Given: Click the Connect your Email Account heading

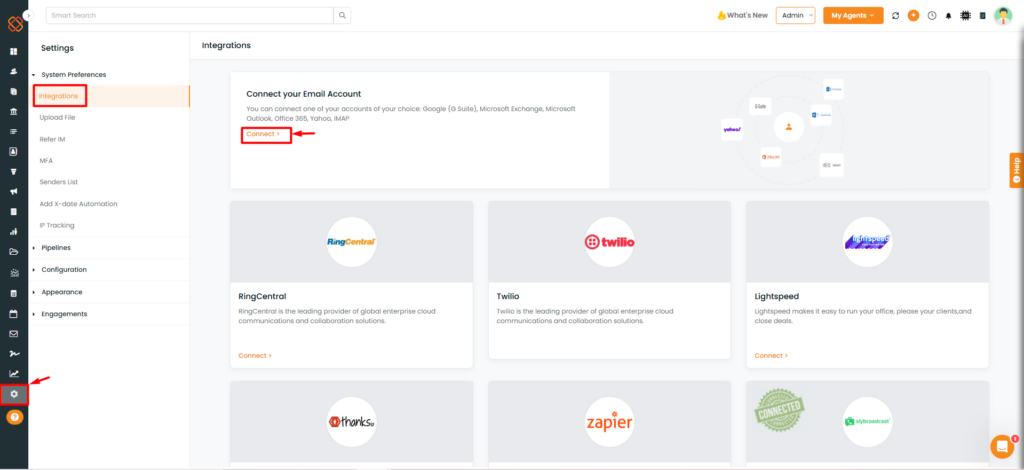Looking at the screenshot, I should [304, 94].
